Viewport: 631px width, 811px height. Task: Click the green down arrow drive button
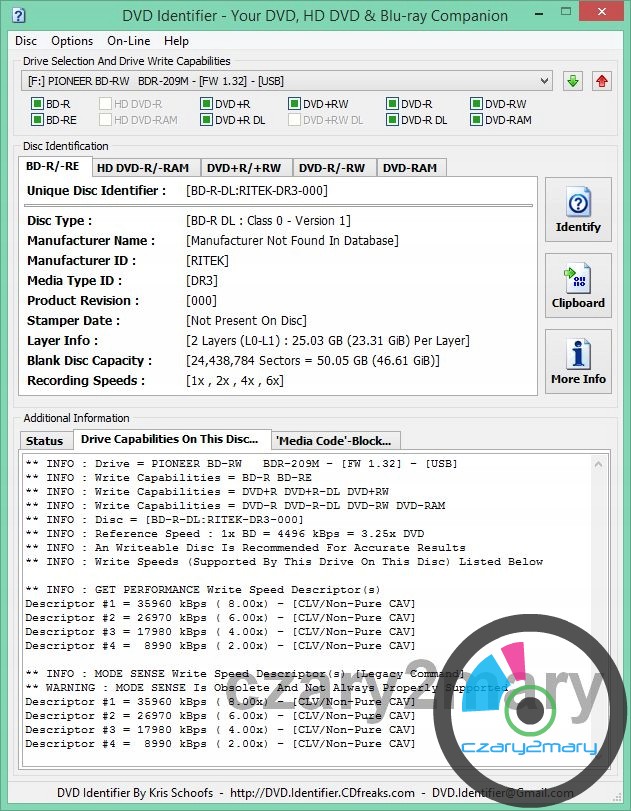[572, 81]
